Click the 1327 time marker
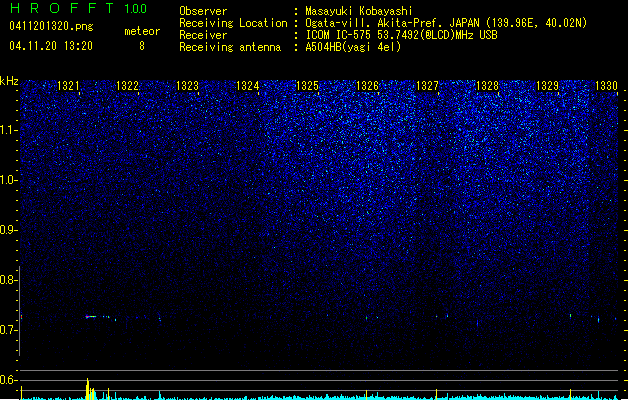The height and width of the screenshot is (400, 629). [427, 86]
